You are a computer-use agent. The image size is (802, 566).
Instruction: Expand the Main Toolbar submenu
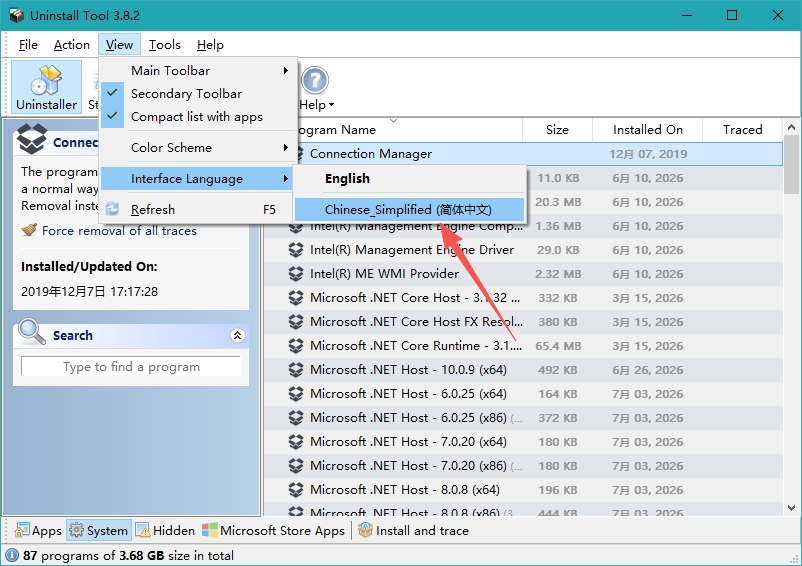pos(198,71)
